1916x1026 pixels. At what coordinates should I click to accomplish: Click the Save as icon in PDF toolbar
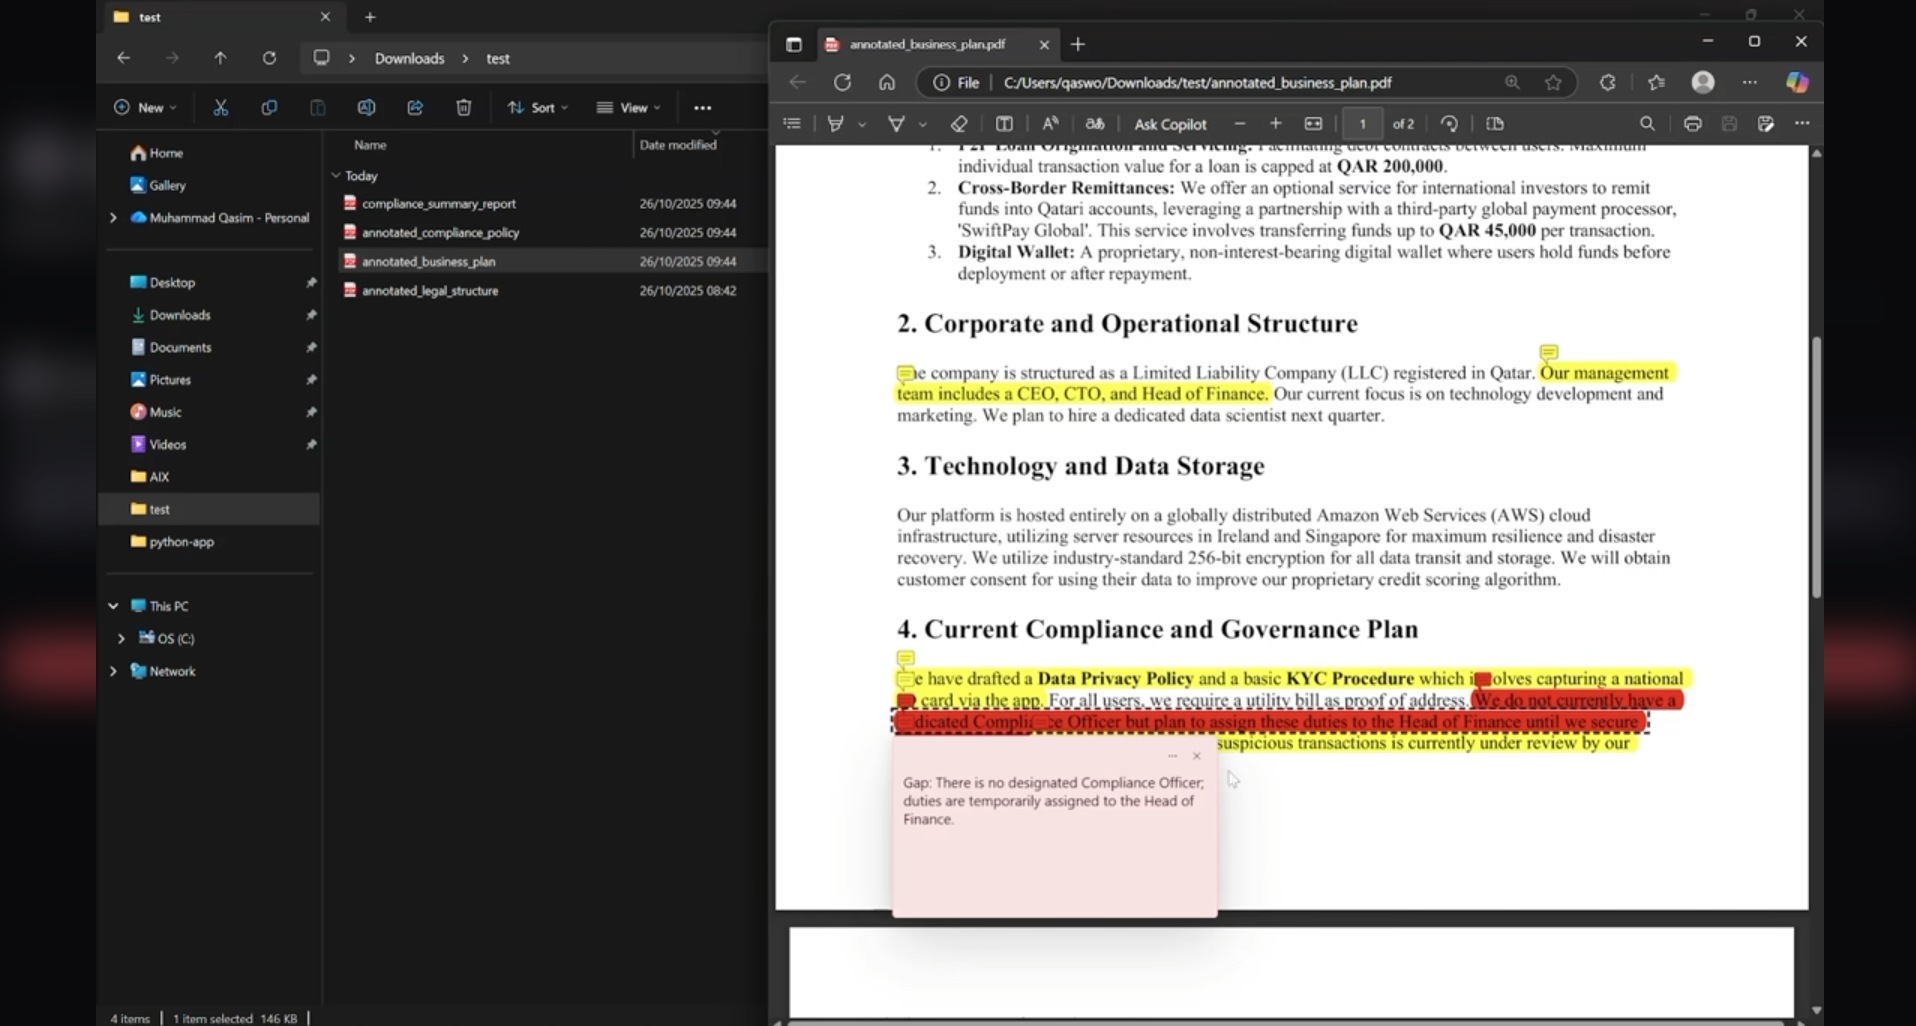(x=1766, y=124)
